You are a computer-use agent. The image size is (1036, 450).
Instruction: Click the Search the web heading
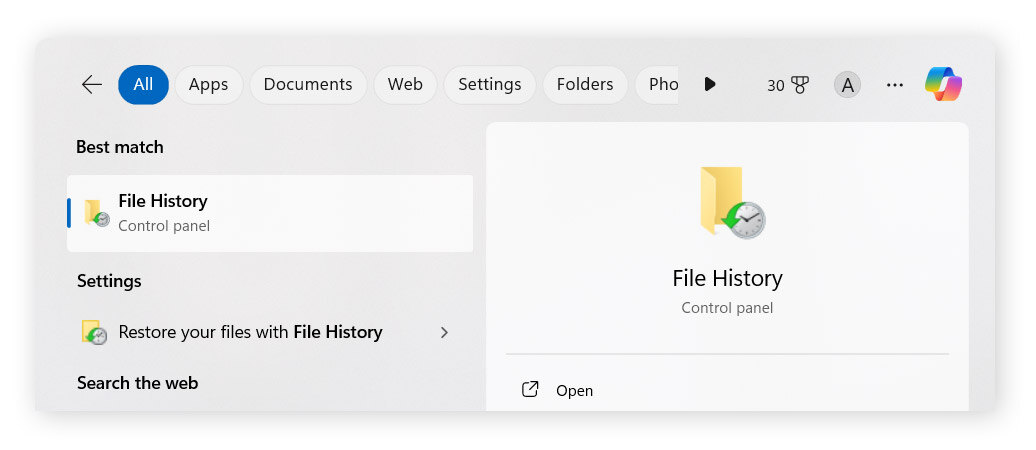point(137,383)
